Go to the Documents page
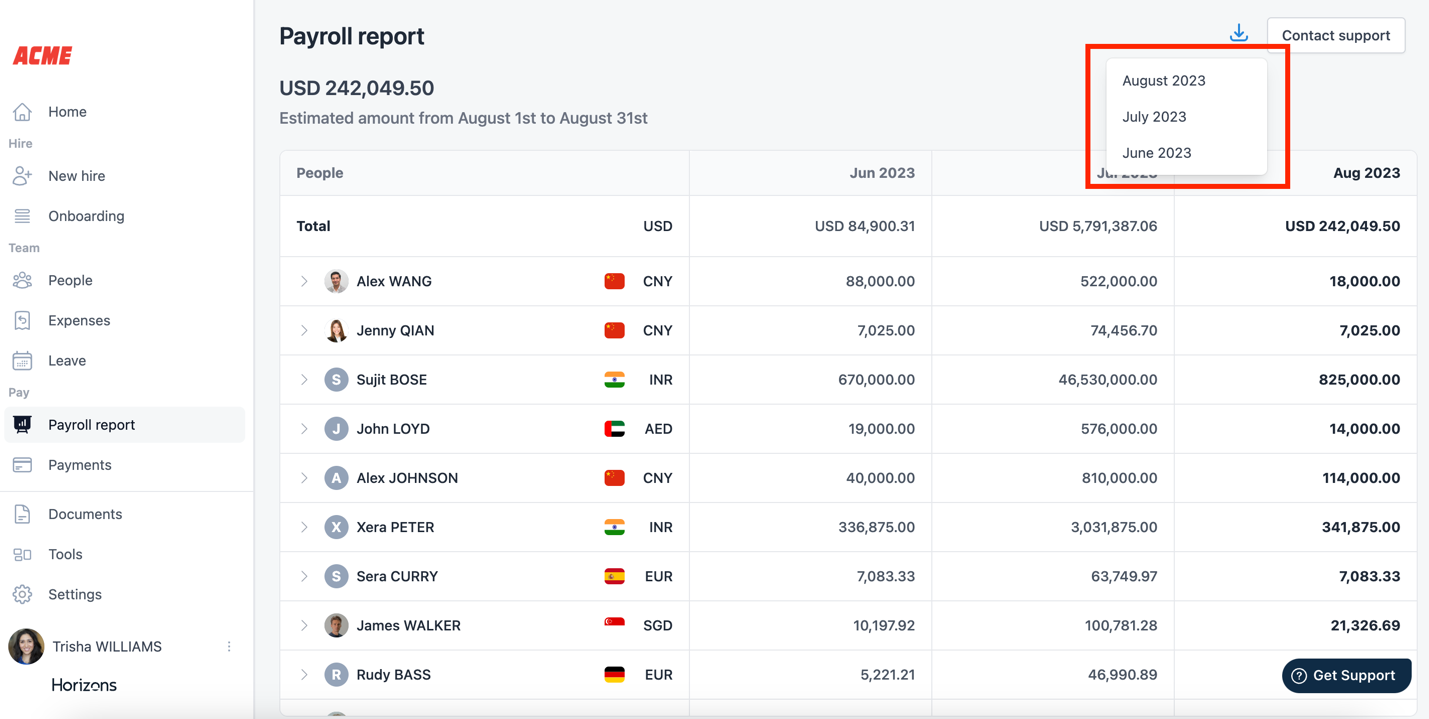 point(85,514)
